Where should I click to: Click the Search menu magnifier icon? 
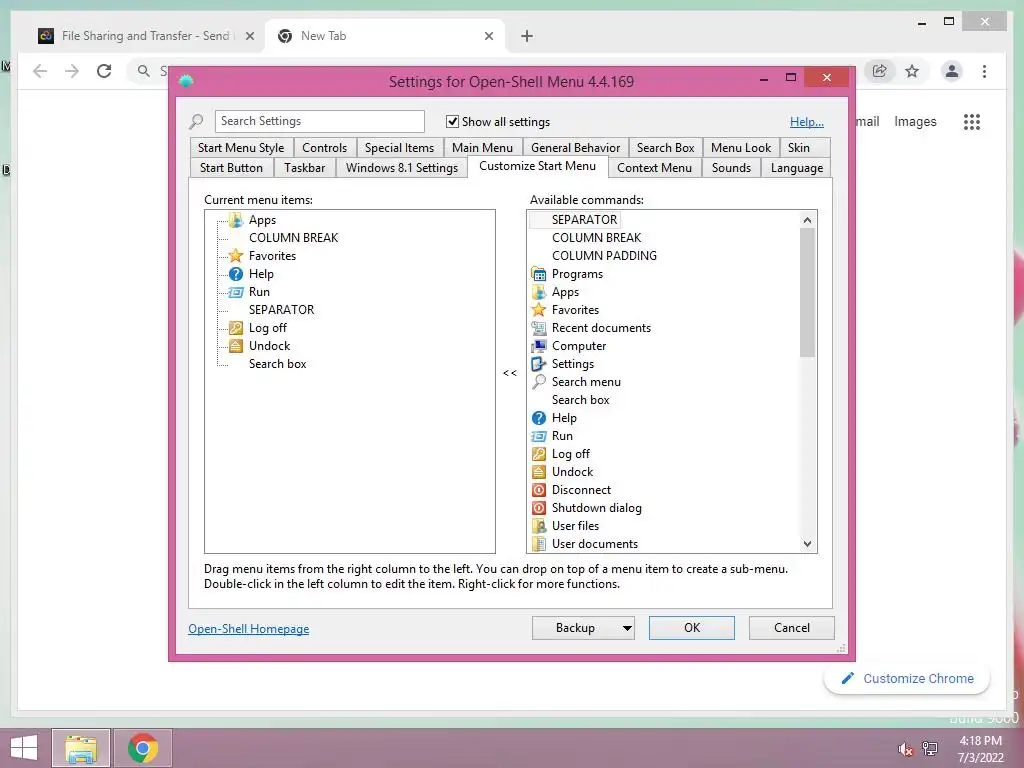coord(539,381)
